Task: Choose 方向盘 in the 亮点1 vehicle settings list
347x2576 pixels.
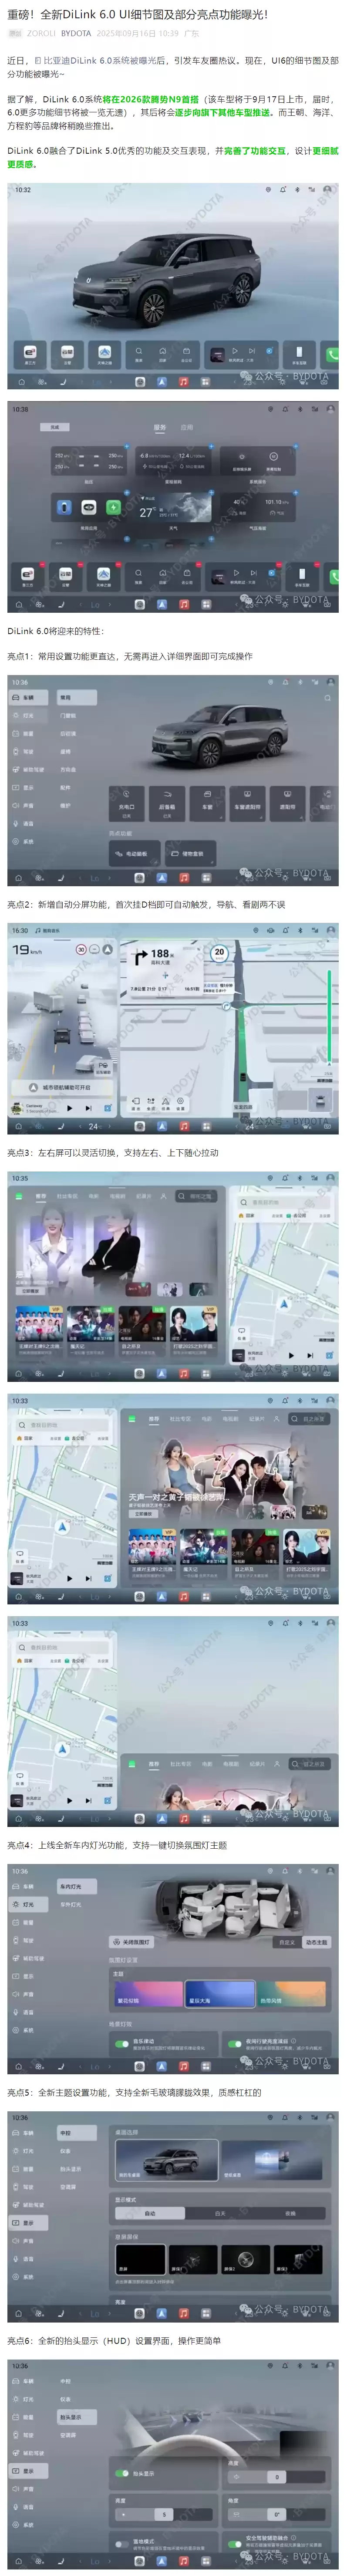Action: 68,770
